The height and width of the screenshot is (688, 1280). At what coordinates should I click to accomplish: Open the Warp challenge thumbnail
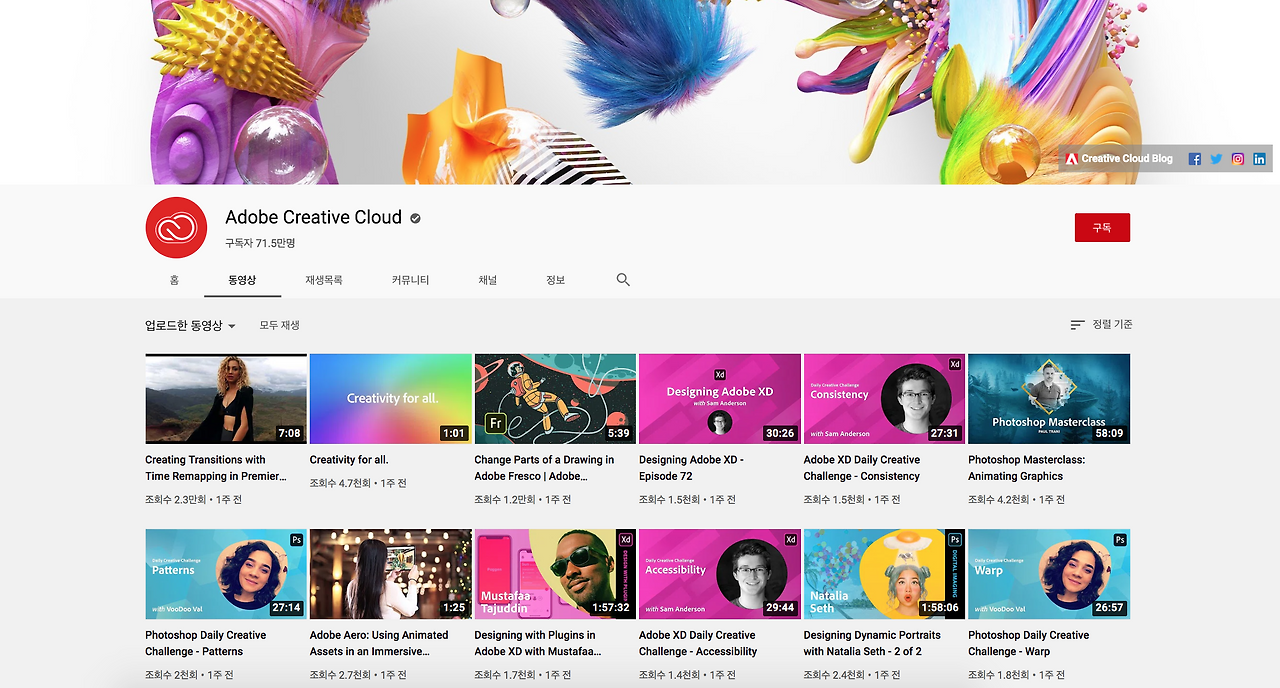[x=1049, y=574]
